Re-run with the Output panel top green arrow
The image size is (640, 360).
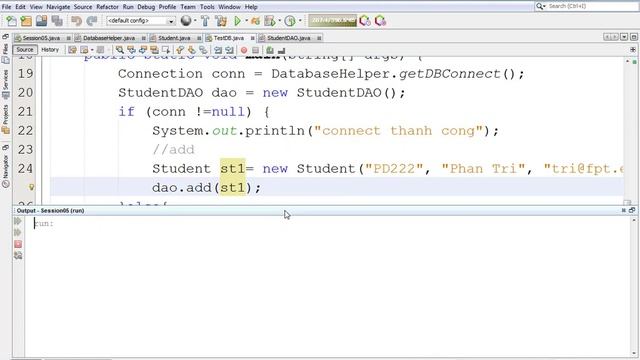click(x=18, y=221)
